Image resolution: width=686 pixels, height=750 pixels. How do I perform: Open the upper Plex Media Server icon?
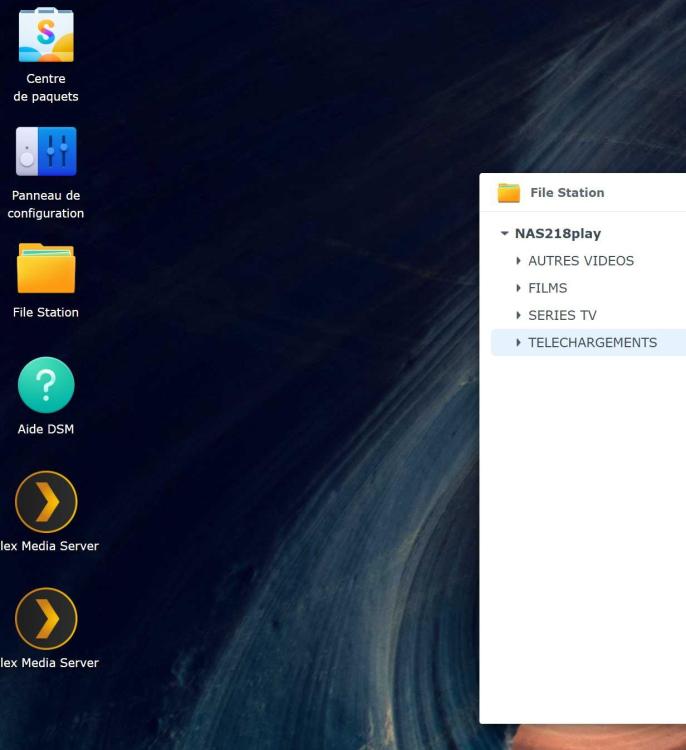(x=46, y=502)
